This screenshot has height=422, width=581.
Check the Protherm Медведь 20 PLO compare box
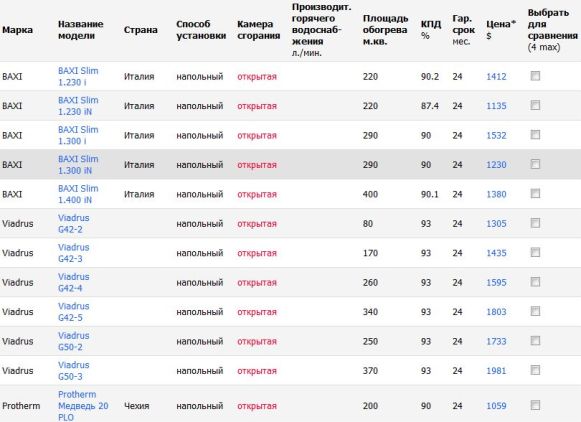coord(535,405)
